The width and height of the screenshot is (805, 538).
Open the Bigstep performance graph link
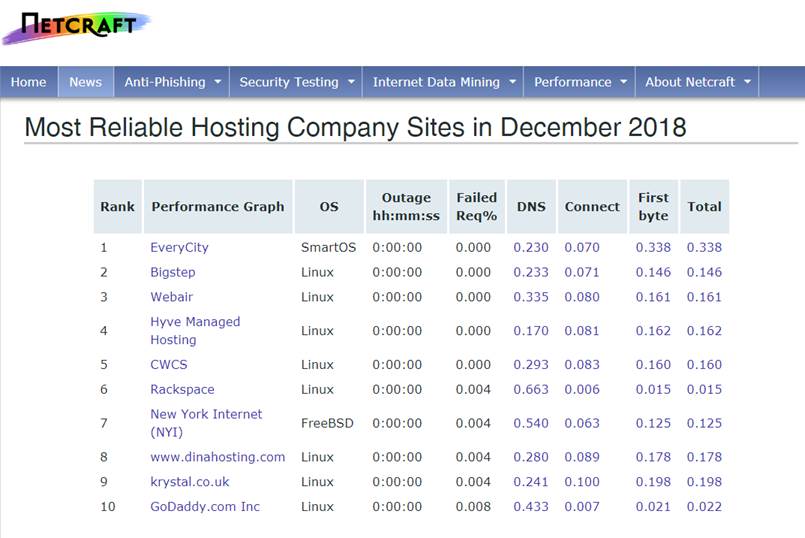click(172, 272)
